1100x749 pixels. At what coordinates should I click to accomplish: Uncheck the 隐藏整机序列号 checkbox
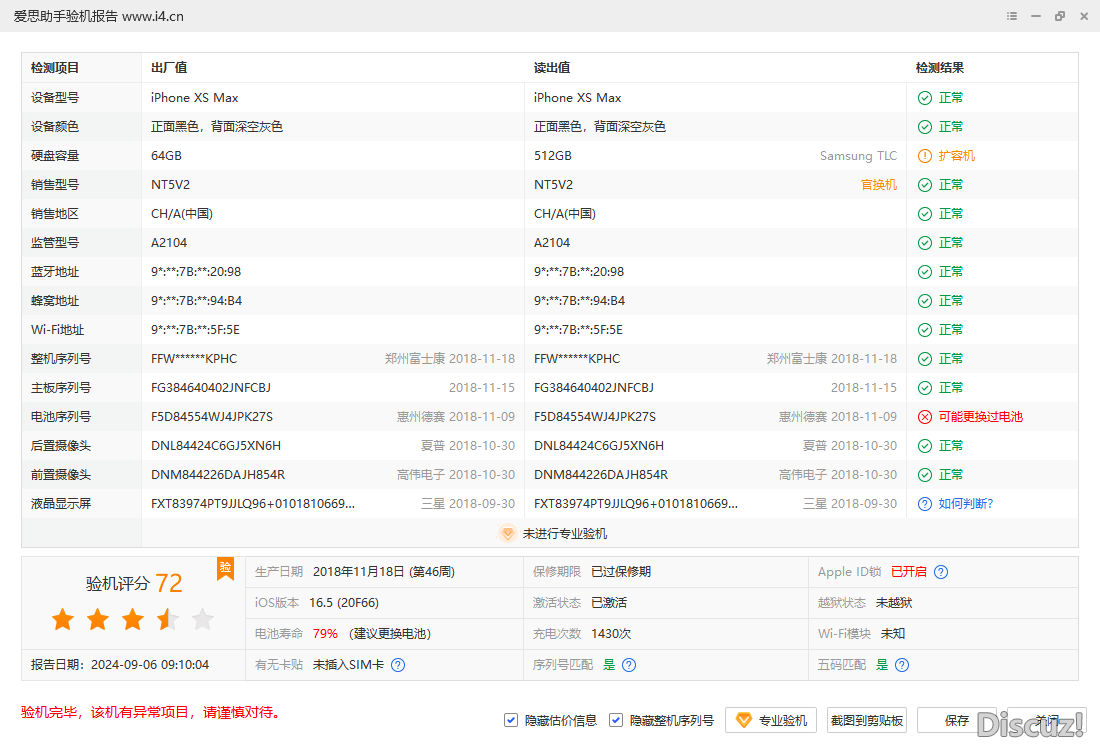click(x=616, y=720)
